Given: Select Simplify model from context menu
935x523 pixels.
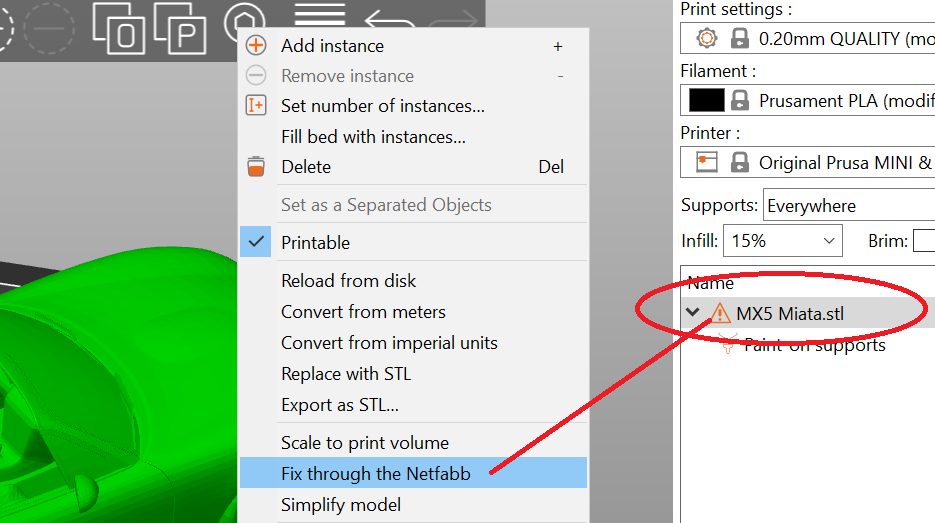Looking at the screenshot, I should click(340, 505).
